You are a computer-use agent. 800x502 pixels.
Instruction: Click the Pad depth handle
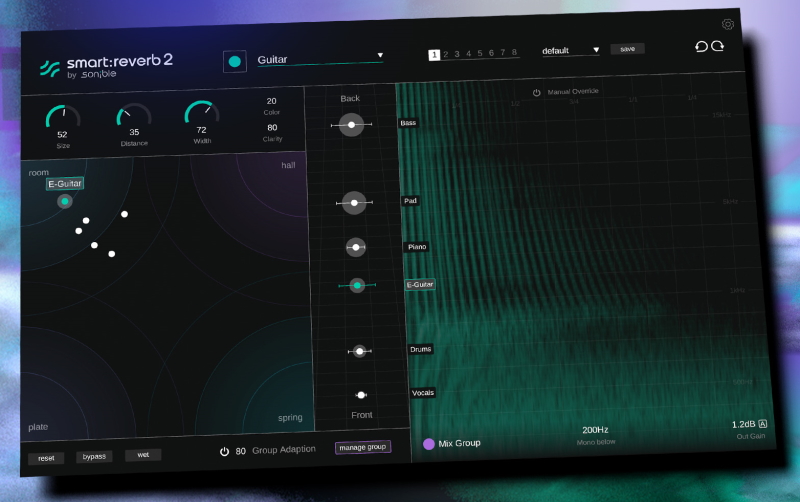tap(354, 203)
